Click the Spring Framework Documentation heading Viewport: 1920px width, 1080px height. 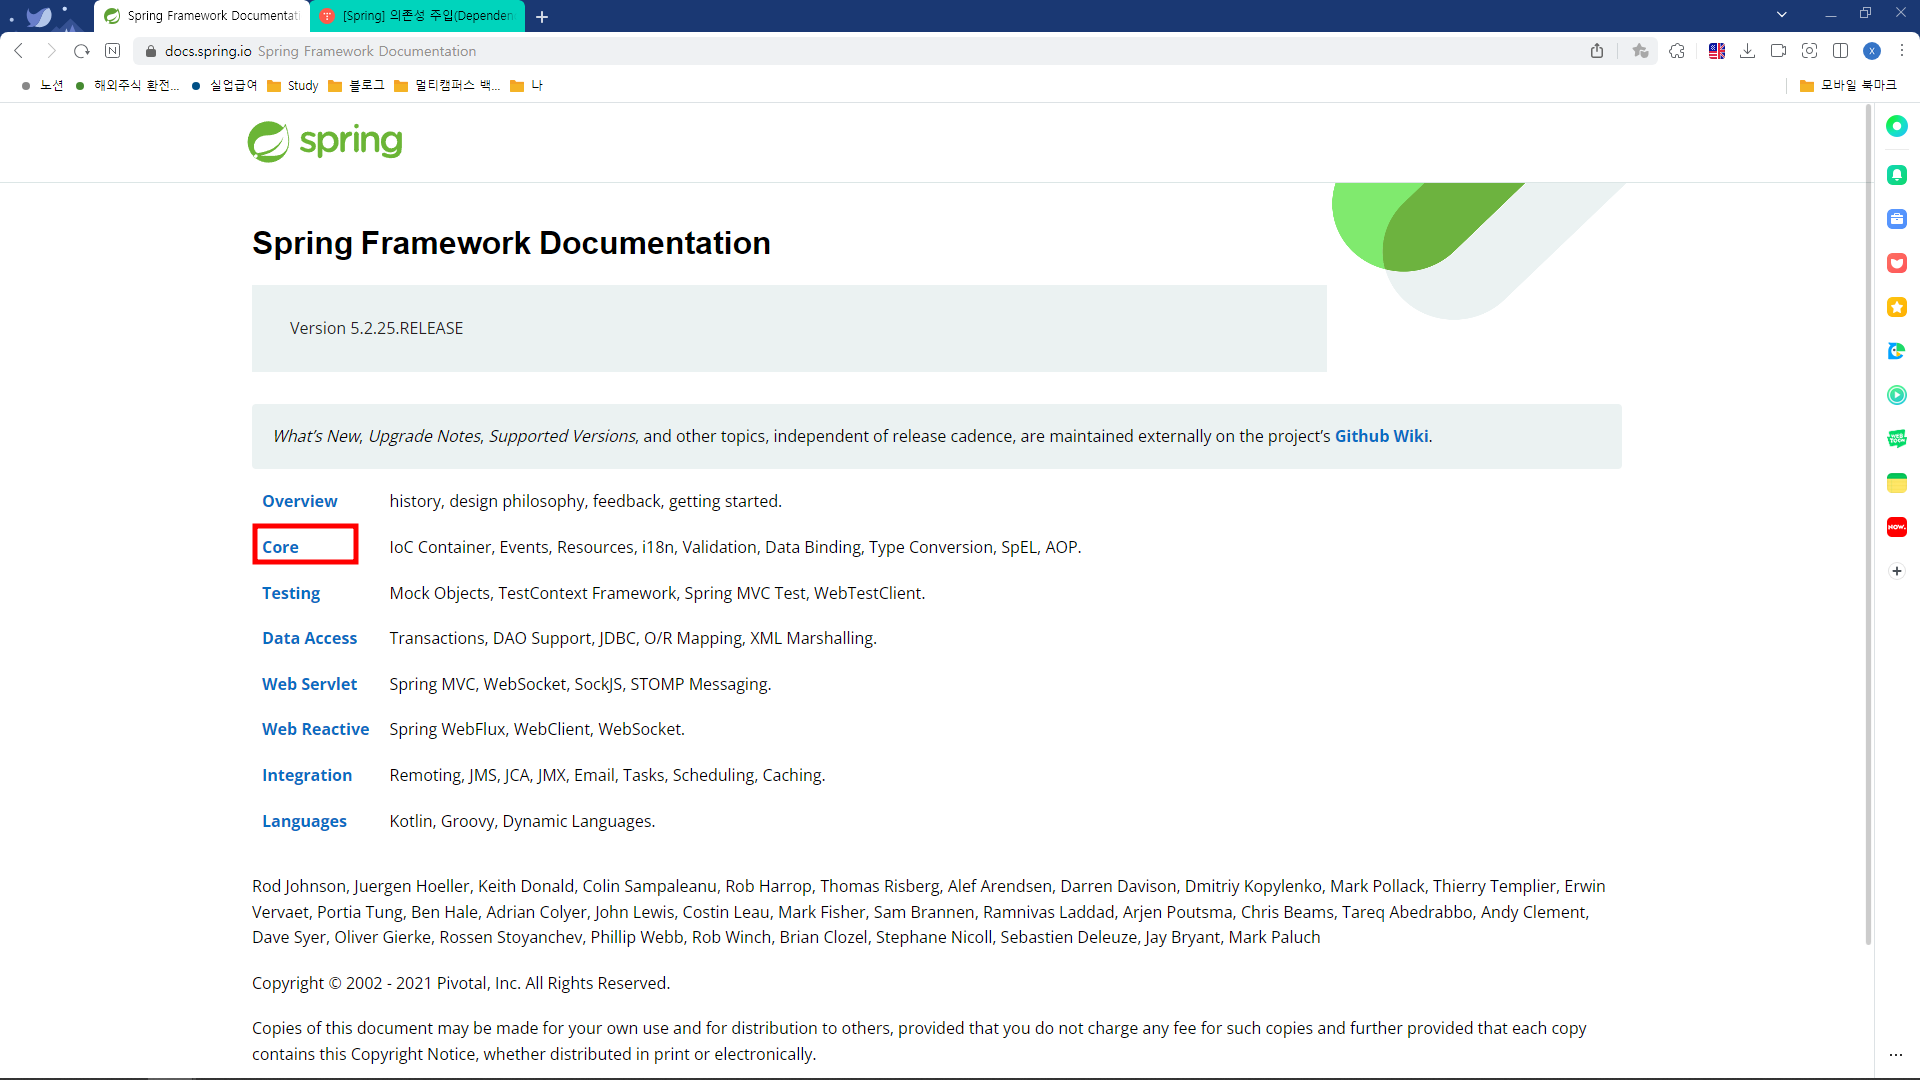click(x=511, y=243)
